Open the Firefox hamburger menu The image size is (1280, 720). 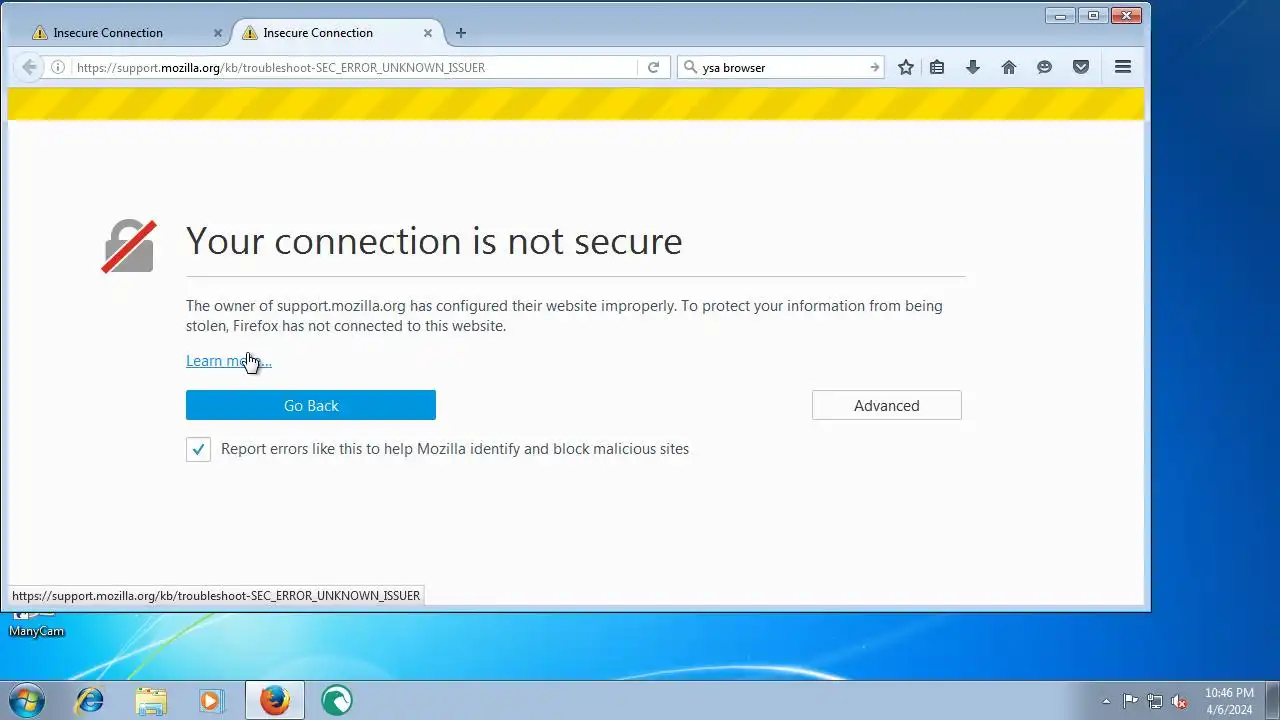tap(1123, 67)
